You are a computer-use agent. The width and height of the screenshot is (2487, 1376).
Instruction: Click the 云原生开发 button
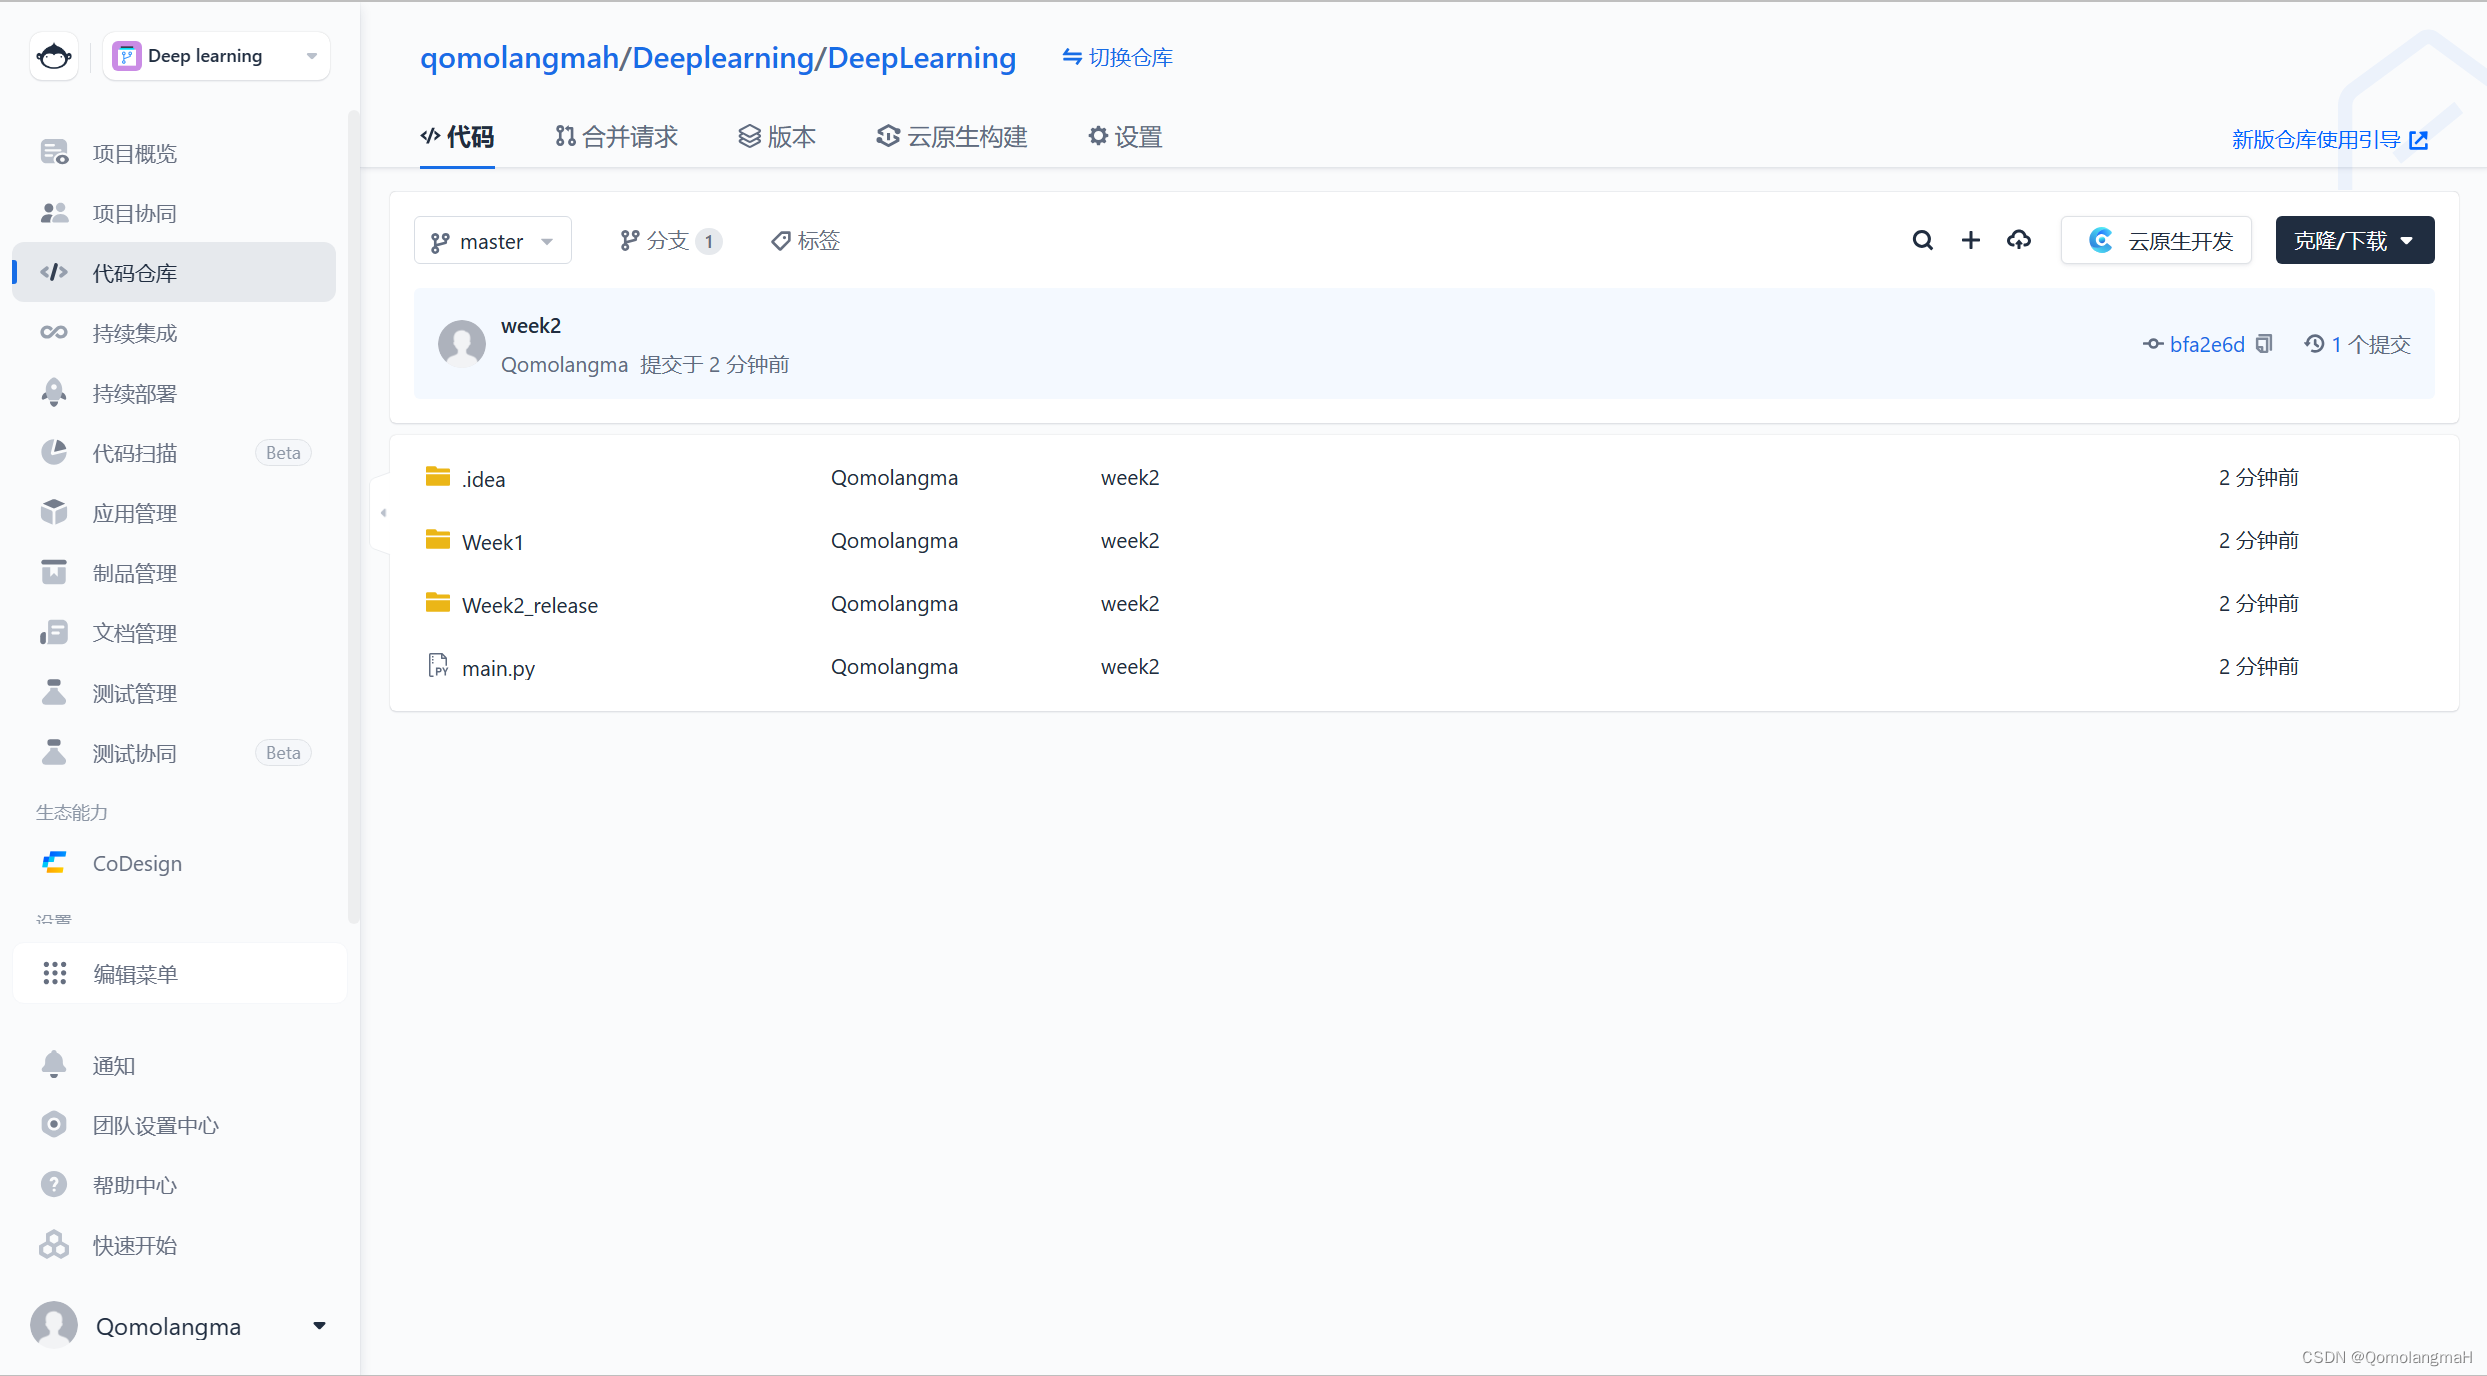(2157, 241)
